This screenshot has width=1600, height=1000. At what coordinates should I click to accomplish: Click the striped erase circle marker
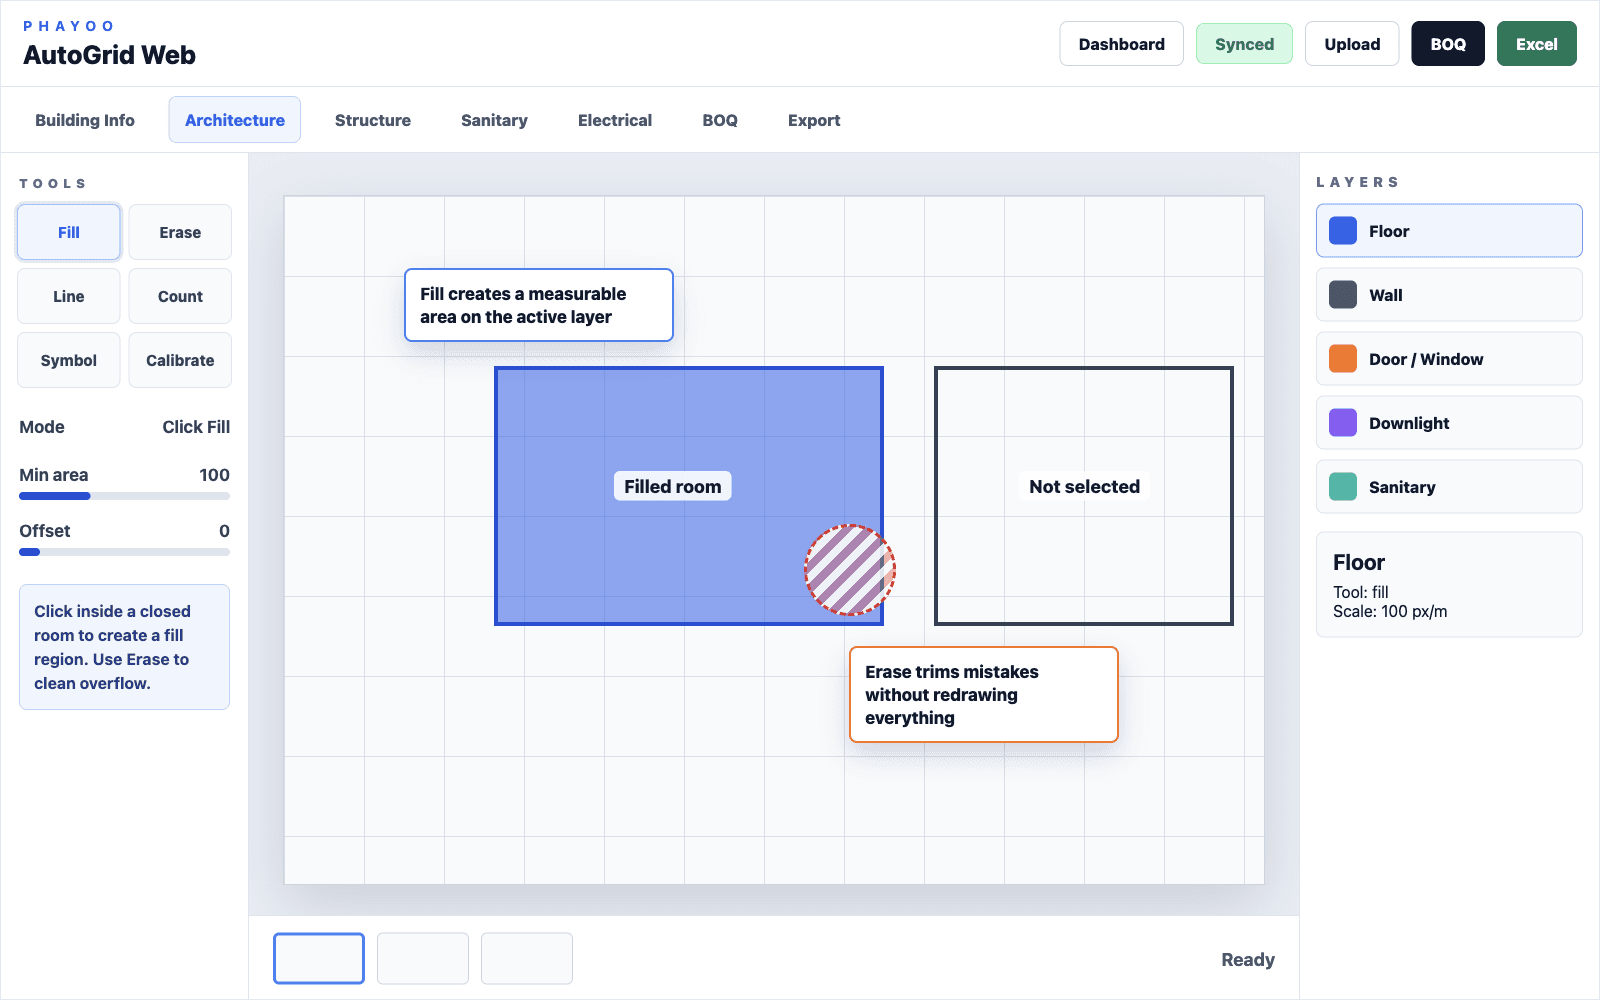pos(850,570)
